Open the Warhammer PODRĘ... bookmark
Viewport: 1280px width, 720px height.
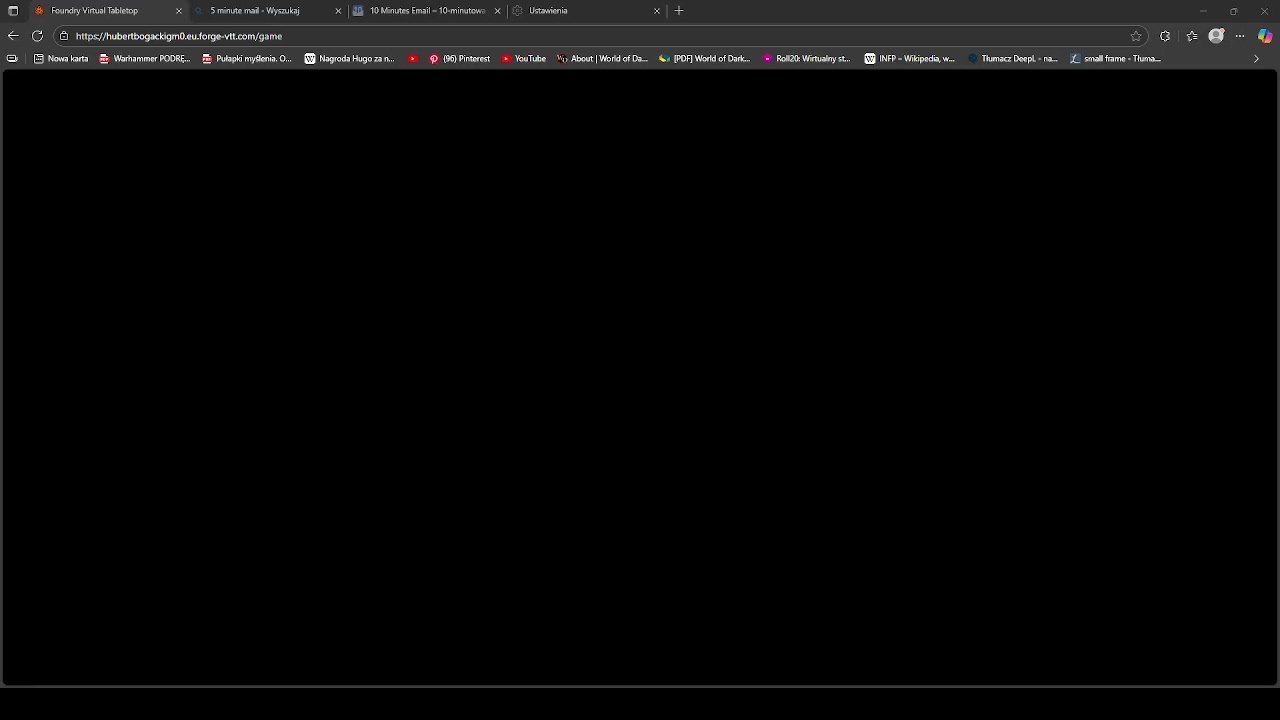tap(145, 59)
